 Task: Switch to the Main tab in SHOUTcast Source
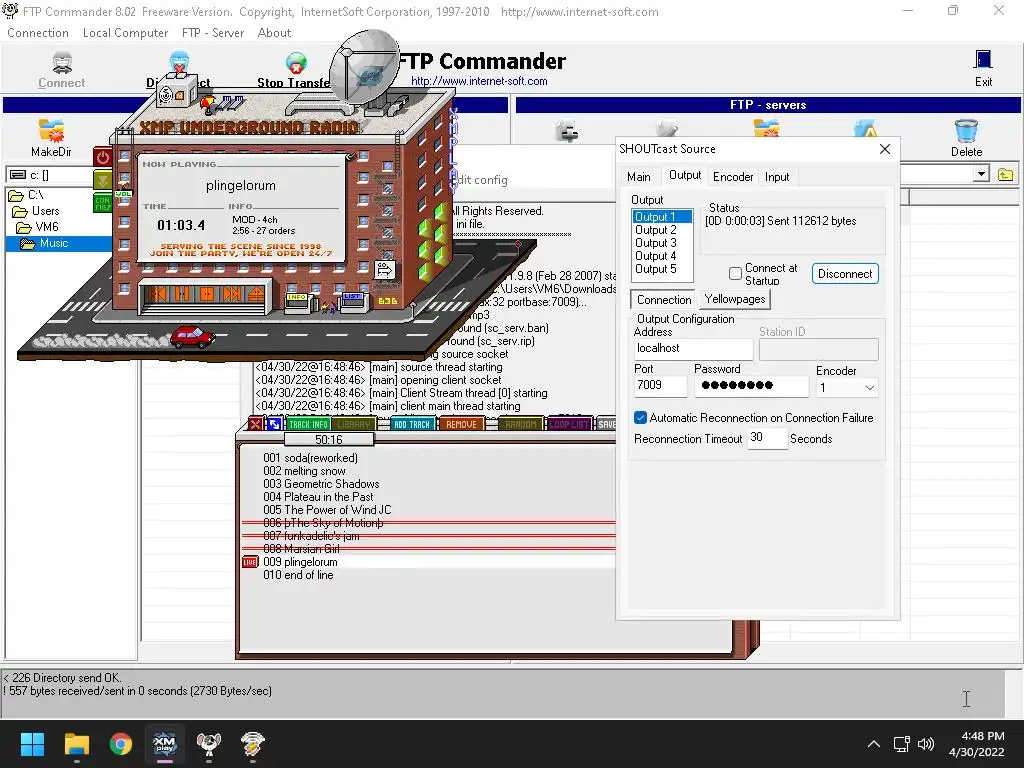point(639,177)
